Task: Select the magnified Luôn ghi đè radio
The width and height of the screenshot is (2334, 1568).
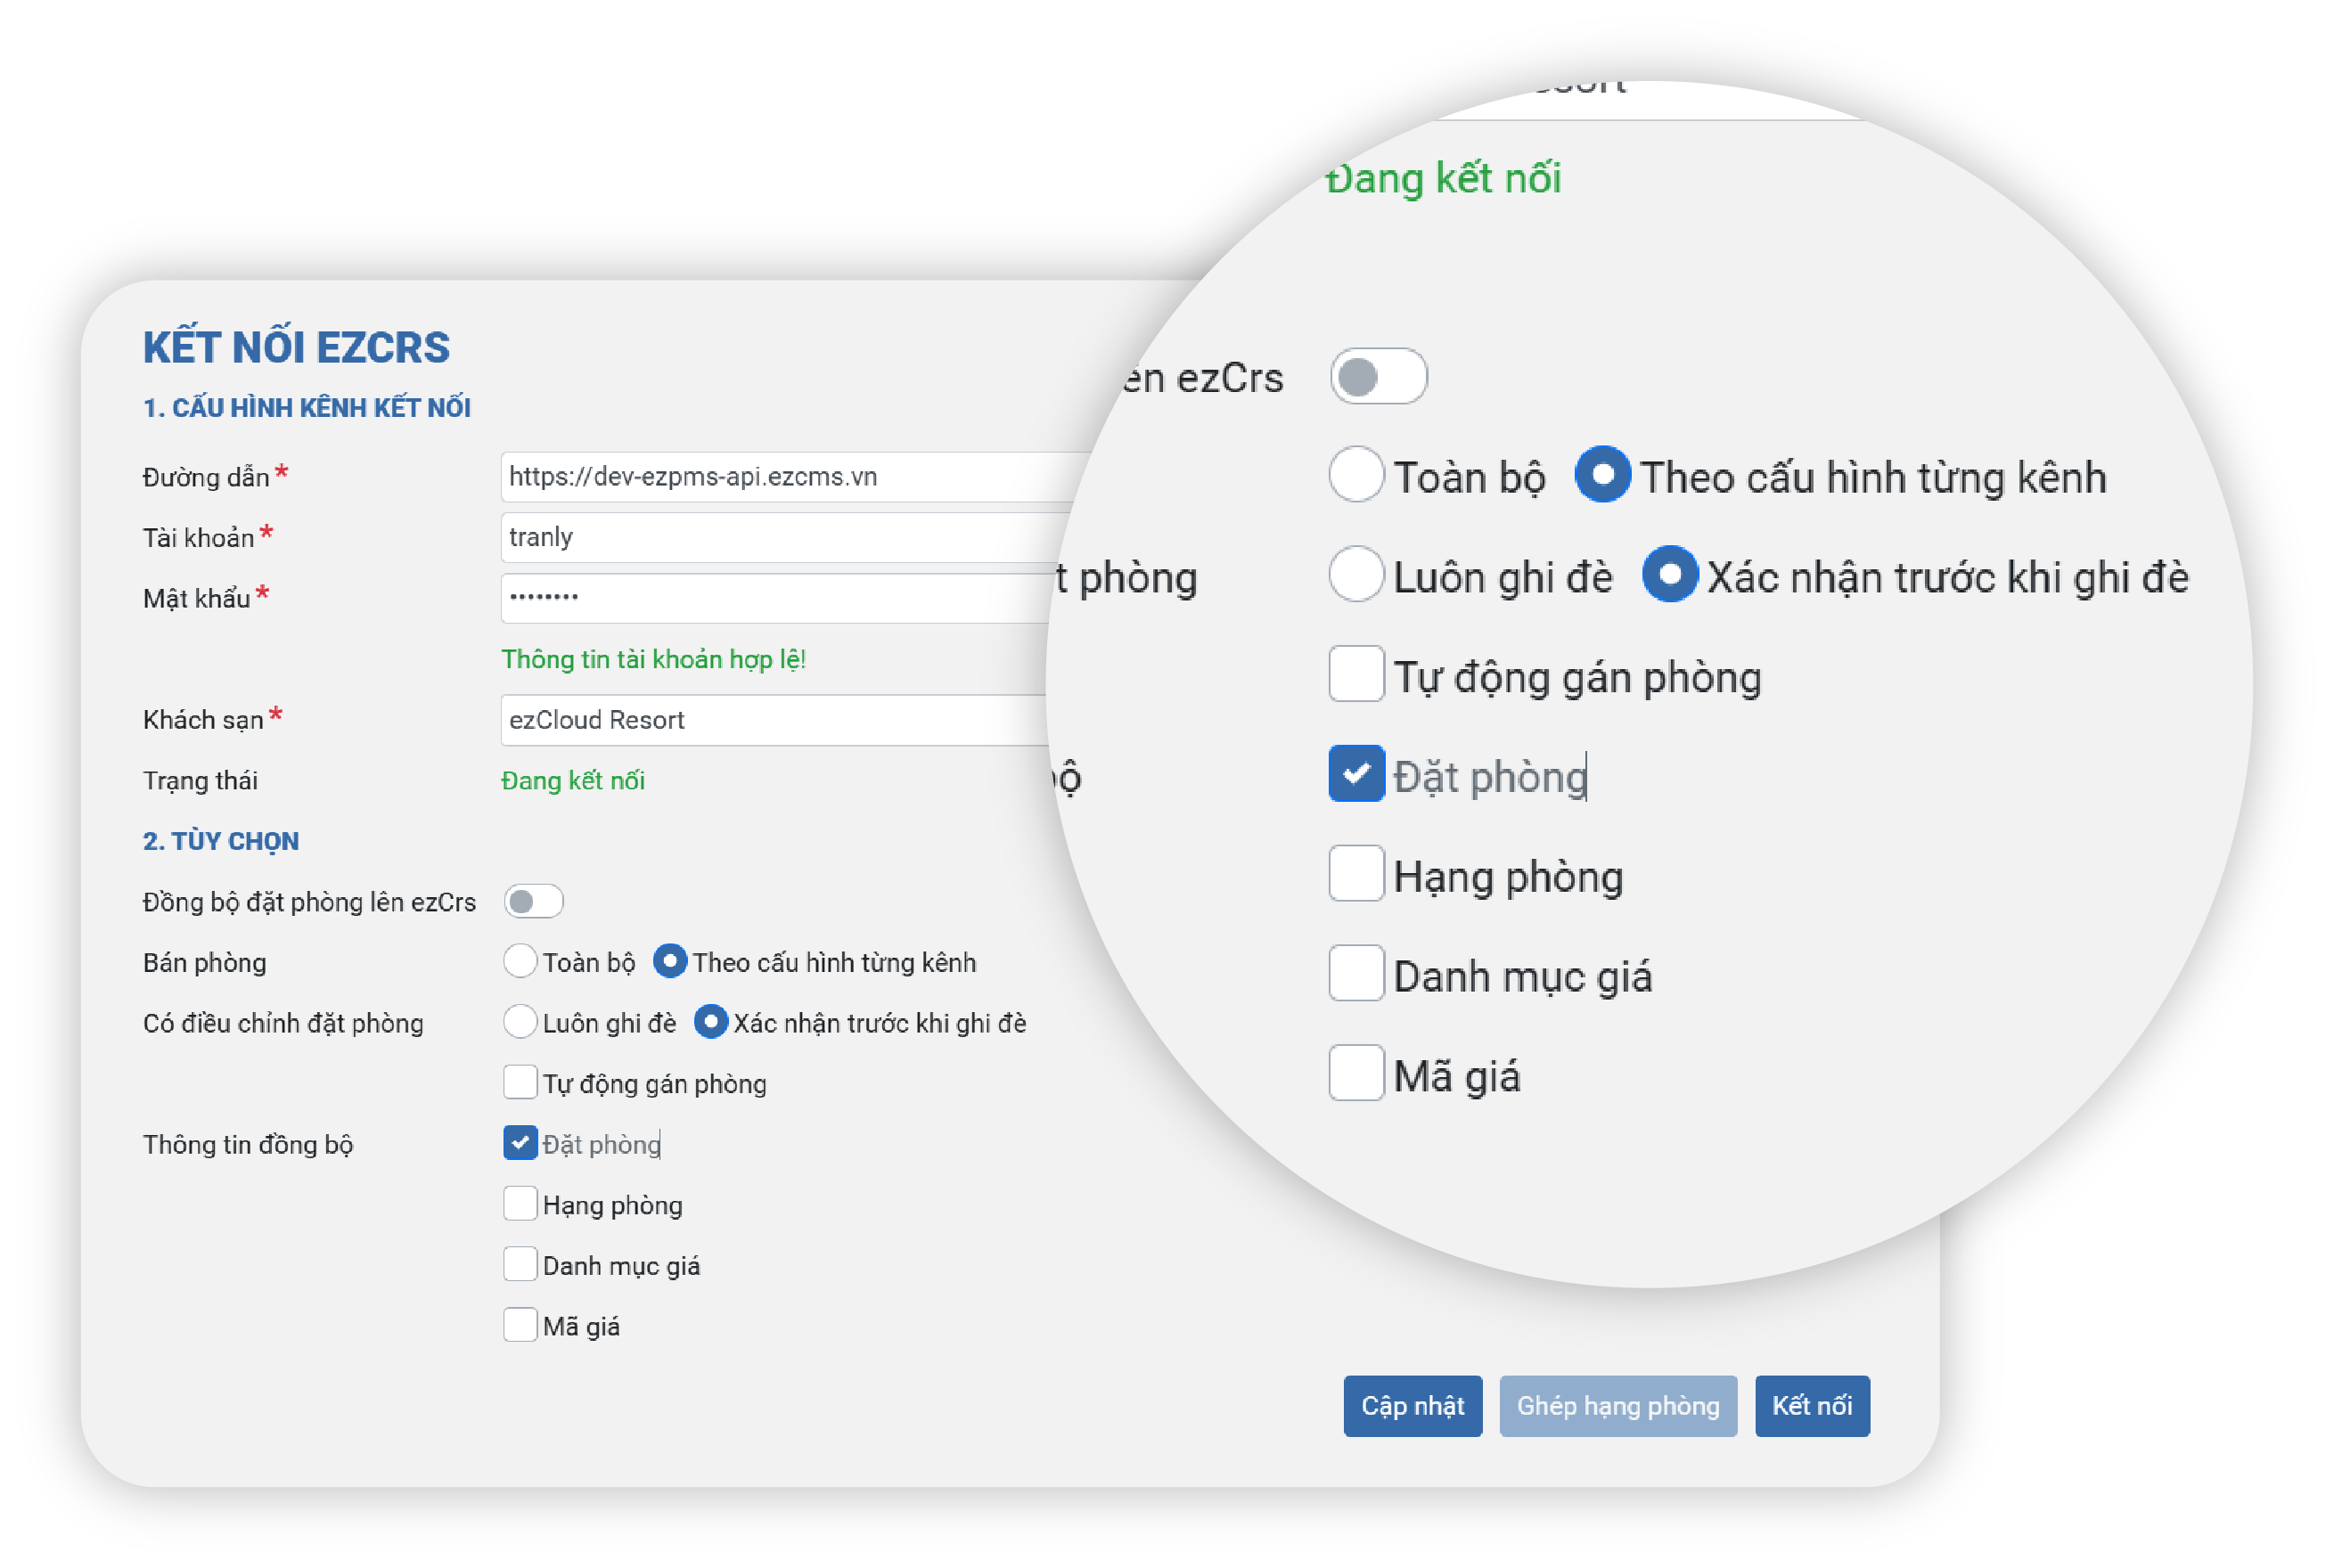Action: pos(1356,574)
